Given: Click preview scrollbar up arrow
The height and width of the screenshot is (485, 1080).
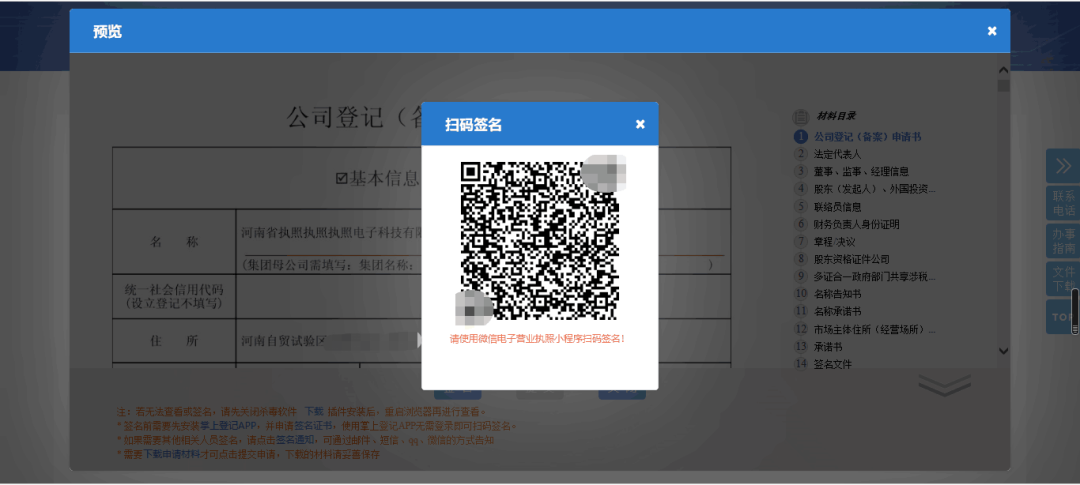Looking at the screenshot, I should click(1004, 70).
